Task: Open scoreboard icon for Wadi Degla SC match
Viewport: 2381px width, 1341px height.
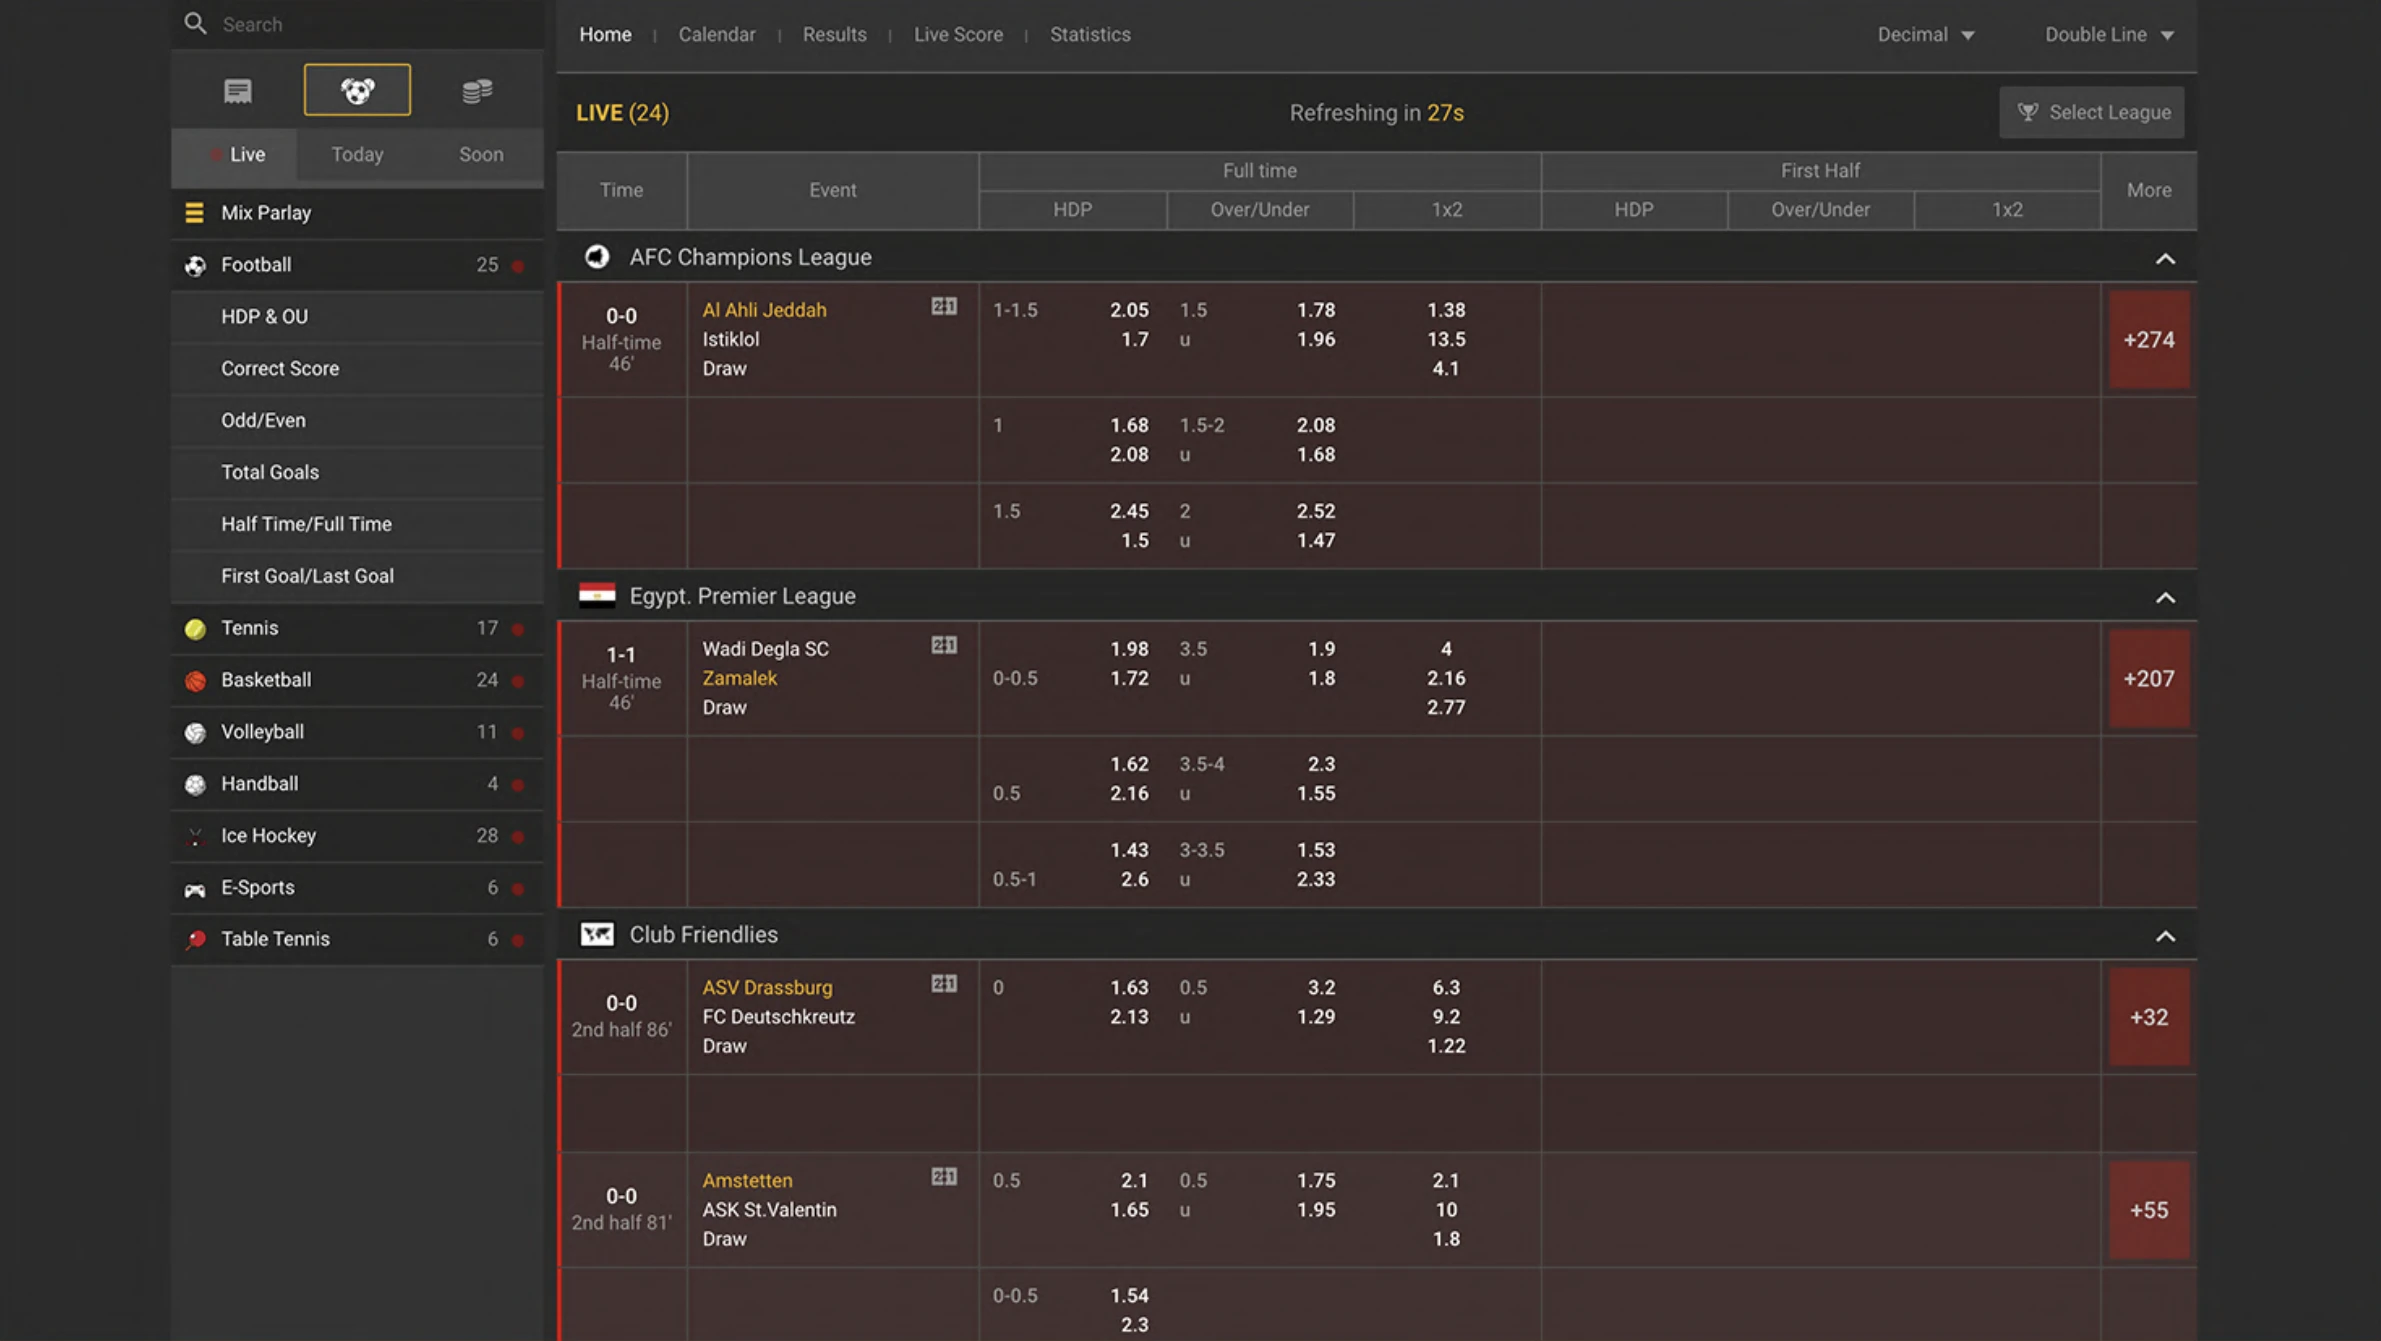Action: 944,646
